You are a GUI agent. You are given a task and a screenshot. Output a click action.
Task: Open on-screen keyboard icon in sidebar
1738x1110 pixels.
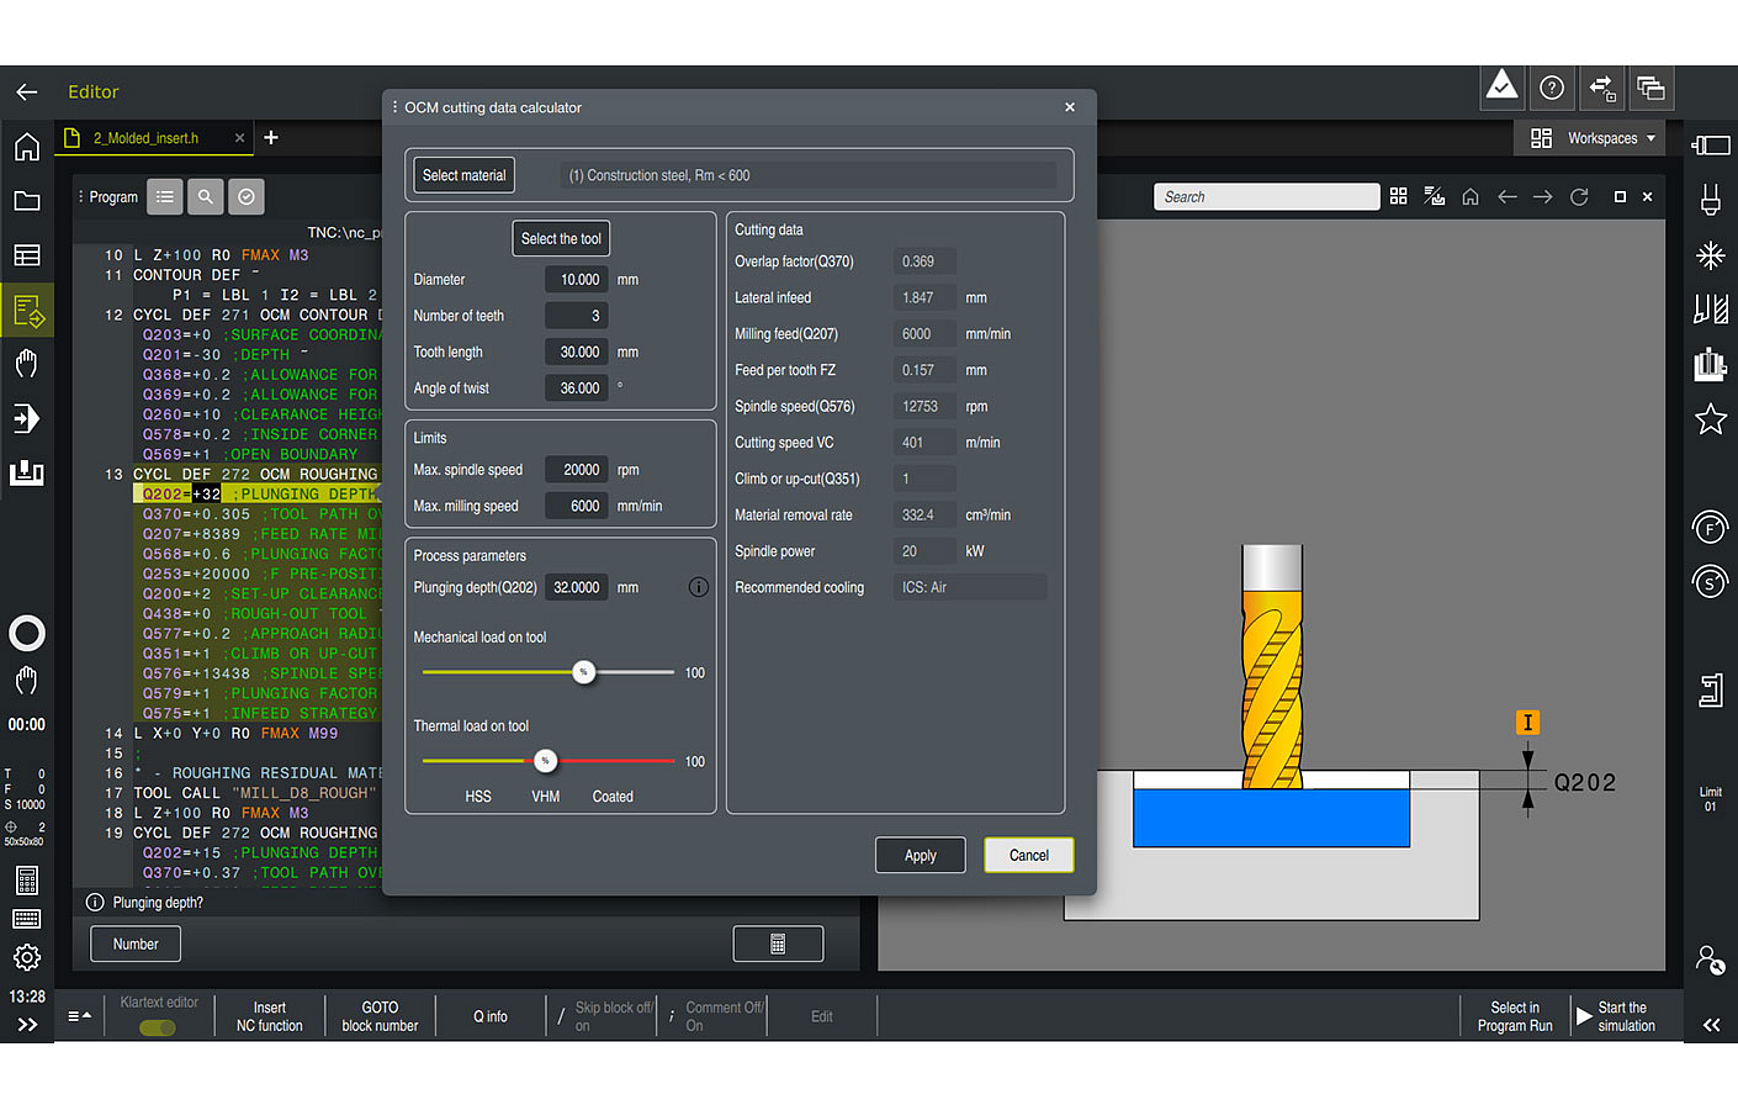tap(27, 919)
